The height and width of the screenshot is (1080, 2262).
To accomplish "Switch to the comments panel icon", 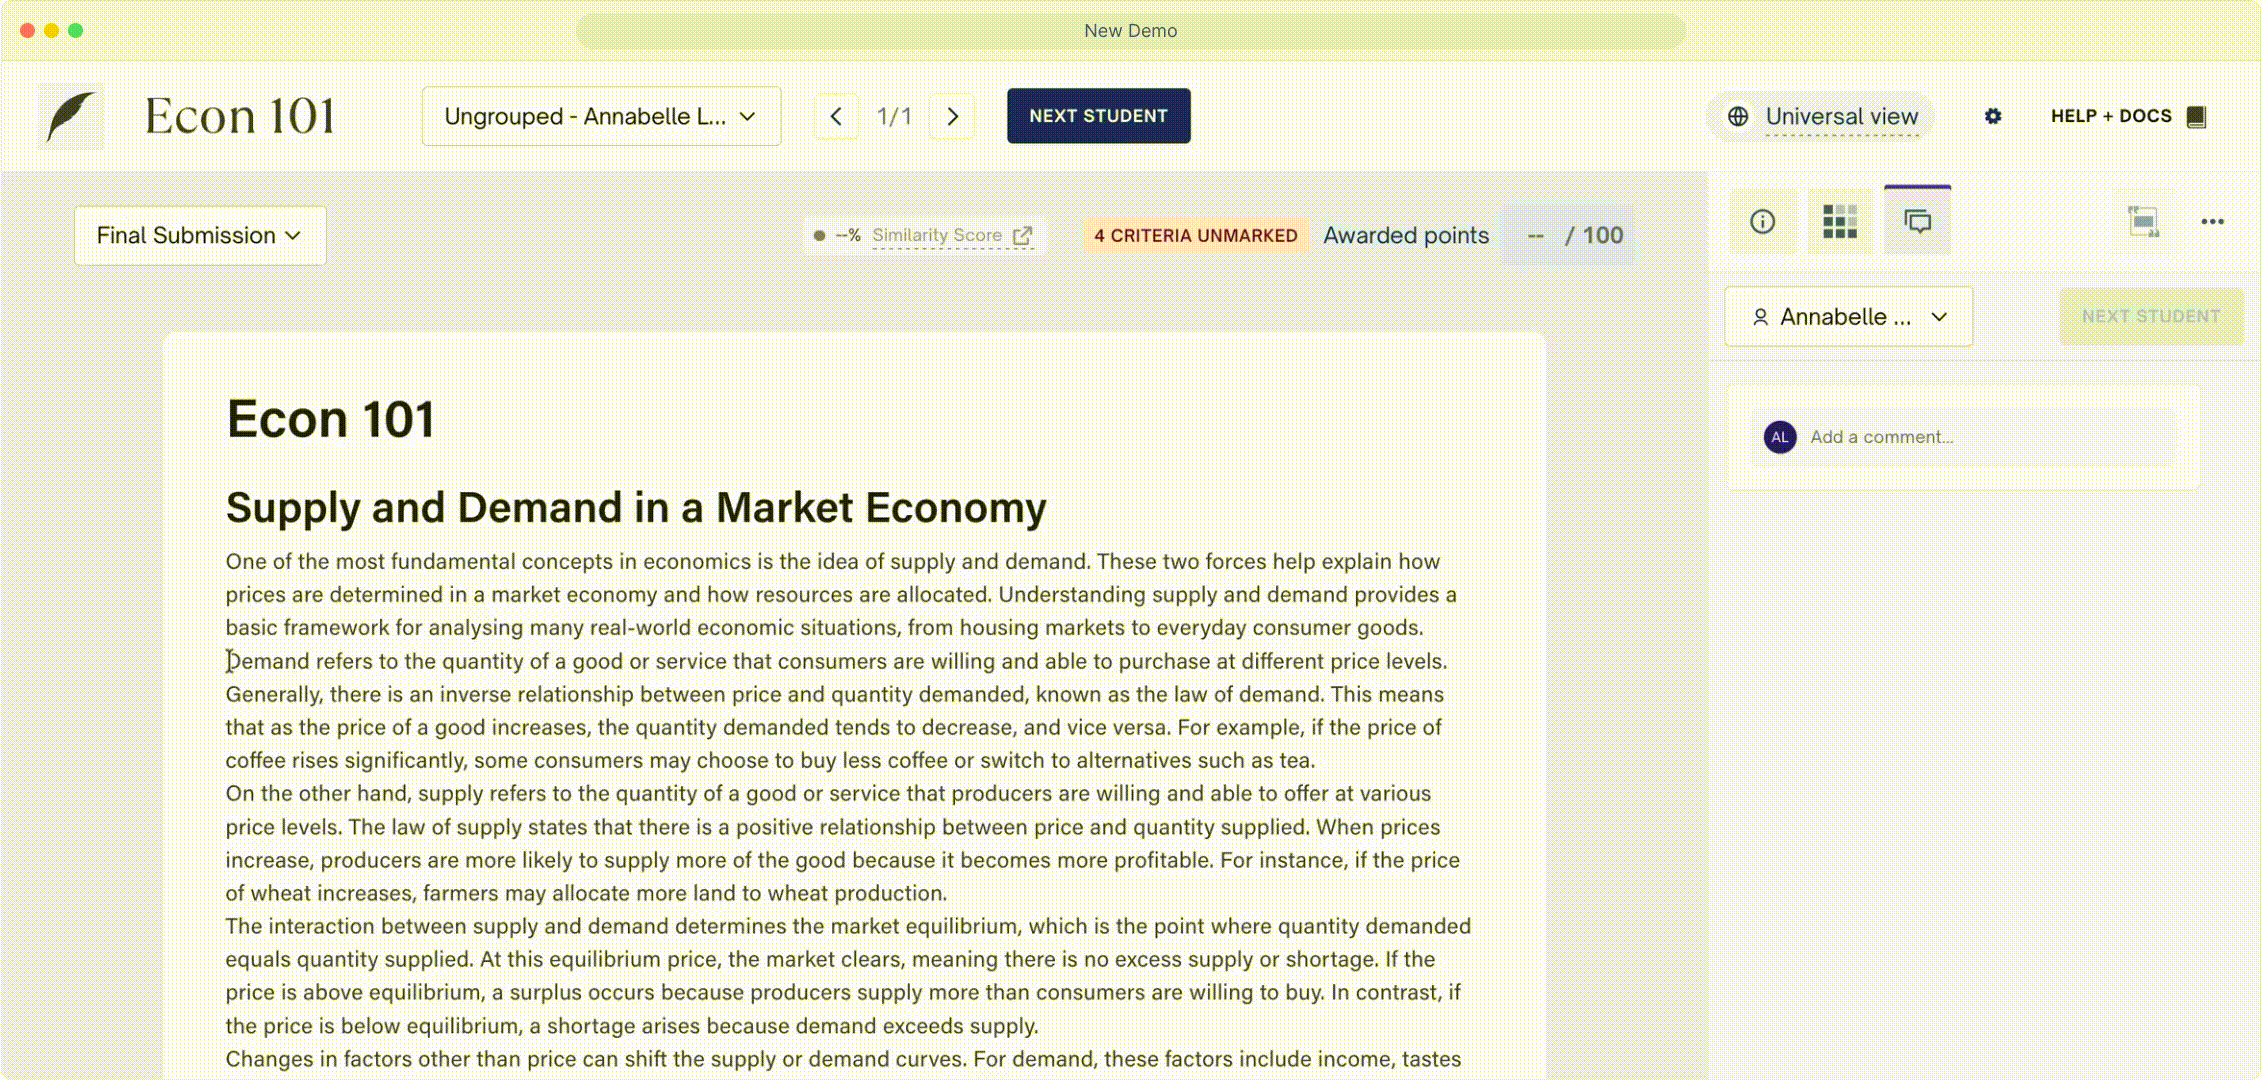I will 1917,221.
